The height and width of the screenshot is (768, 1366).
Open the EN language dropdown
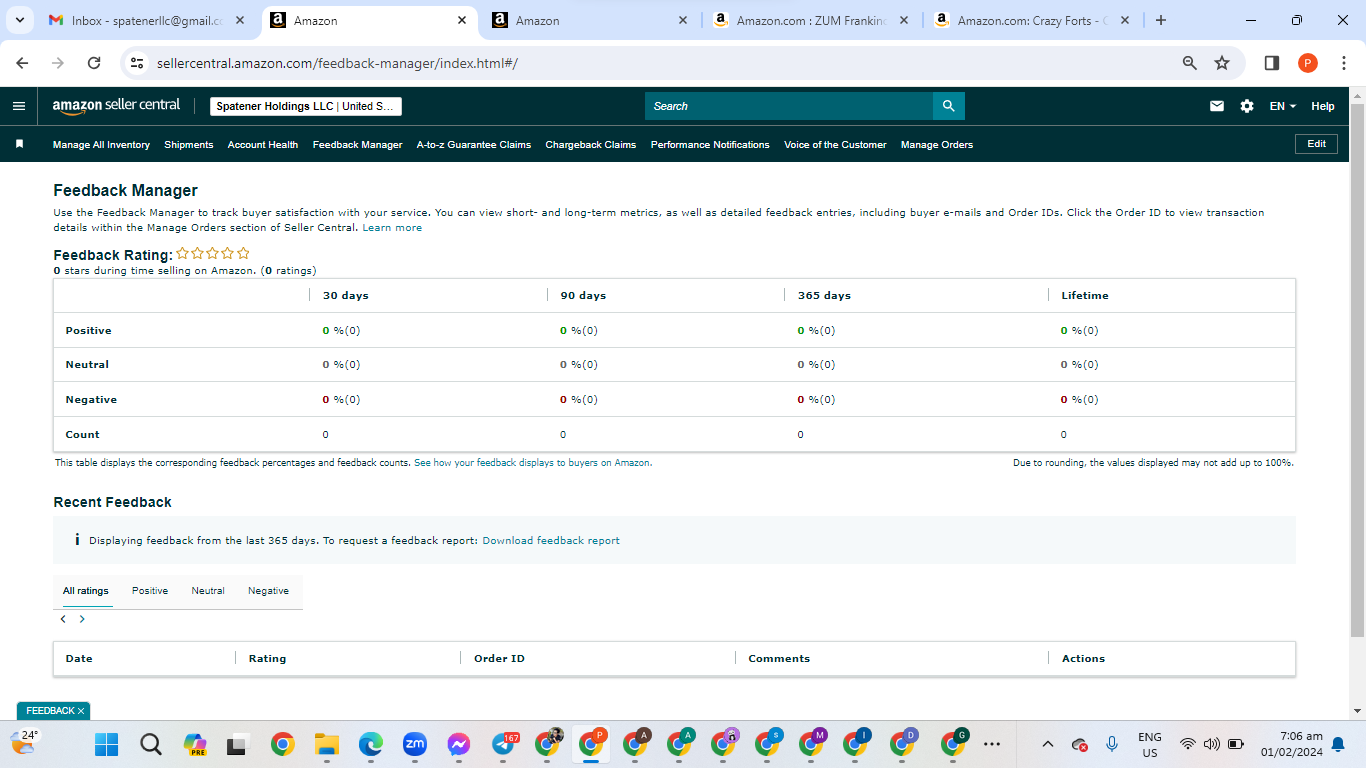point(1282,106)
